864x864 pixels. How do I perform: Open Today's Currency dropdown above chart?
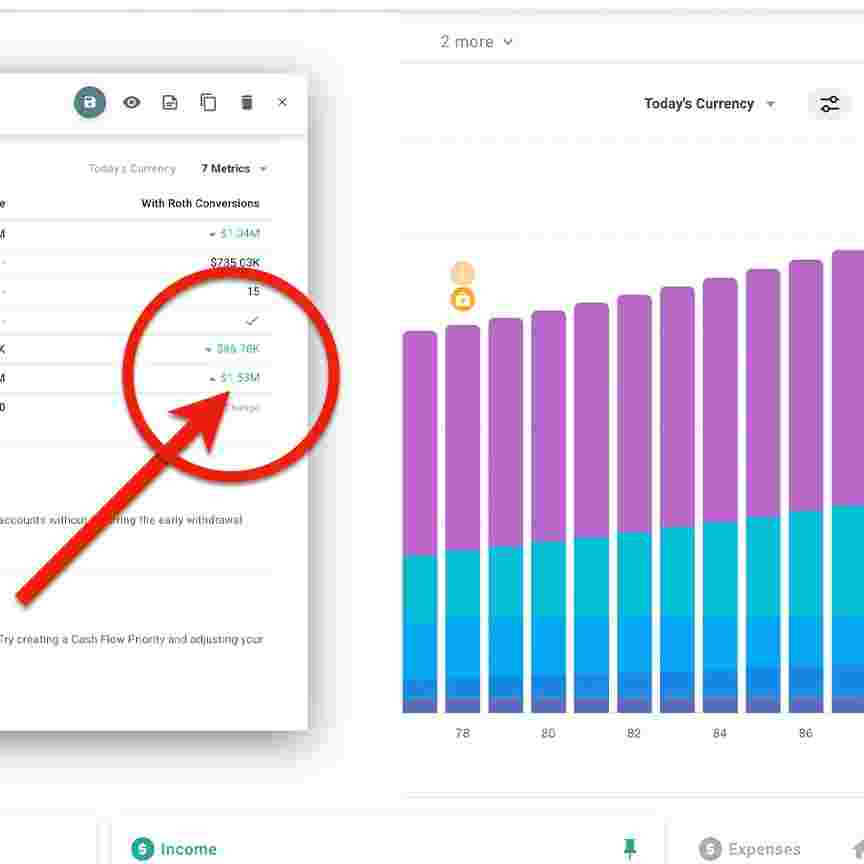pyautogui.click(x=709, y=104)
